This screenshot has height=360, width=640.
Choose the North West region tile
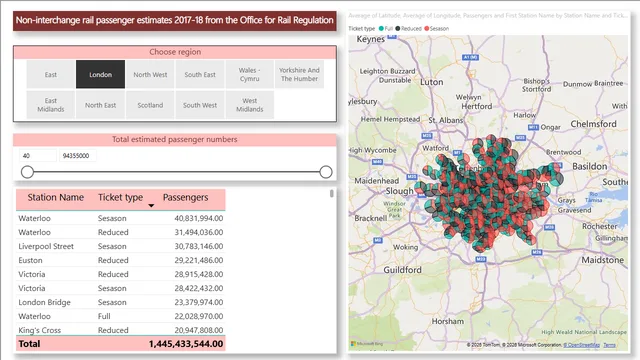tap(150, 74)
